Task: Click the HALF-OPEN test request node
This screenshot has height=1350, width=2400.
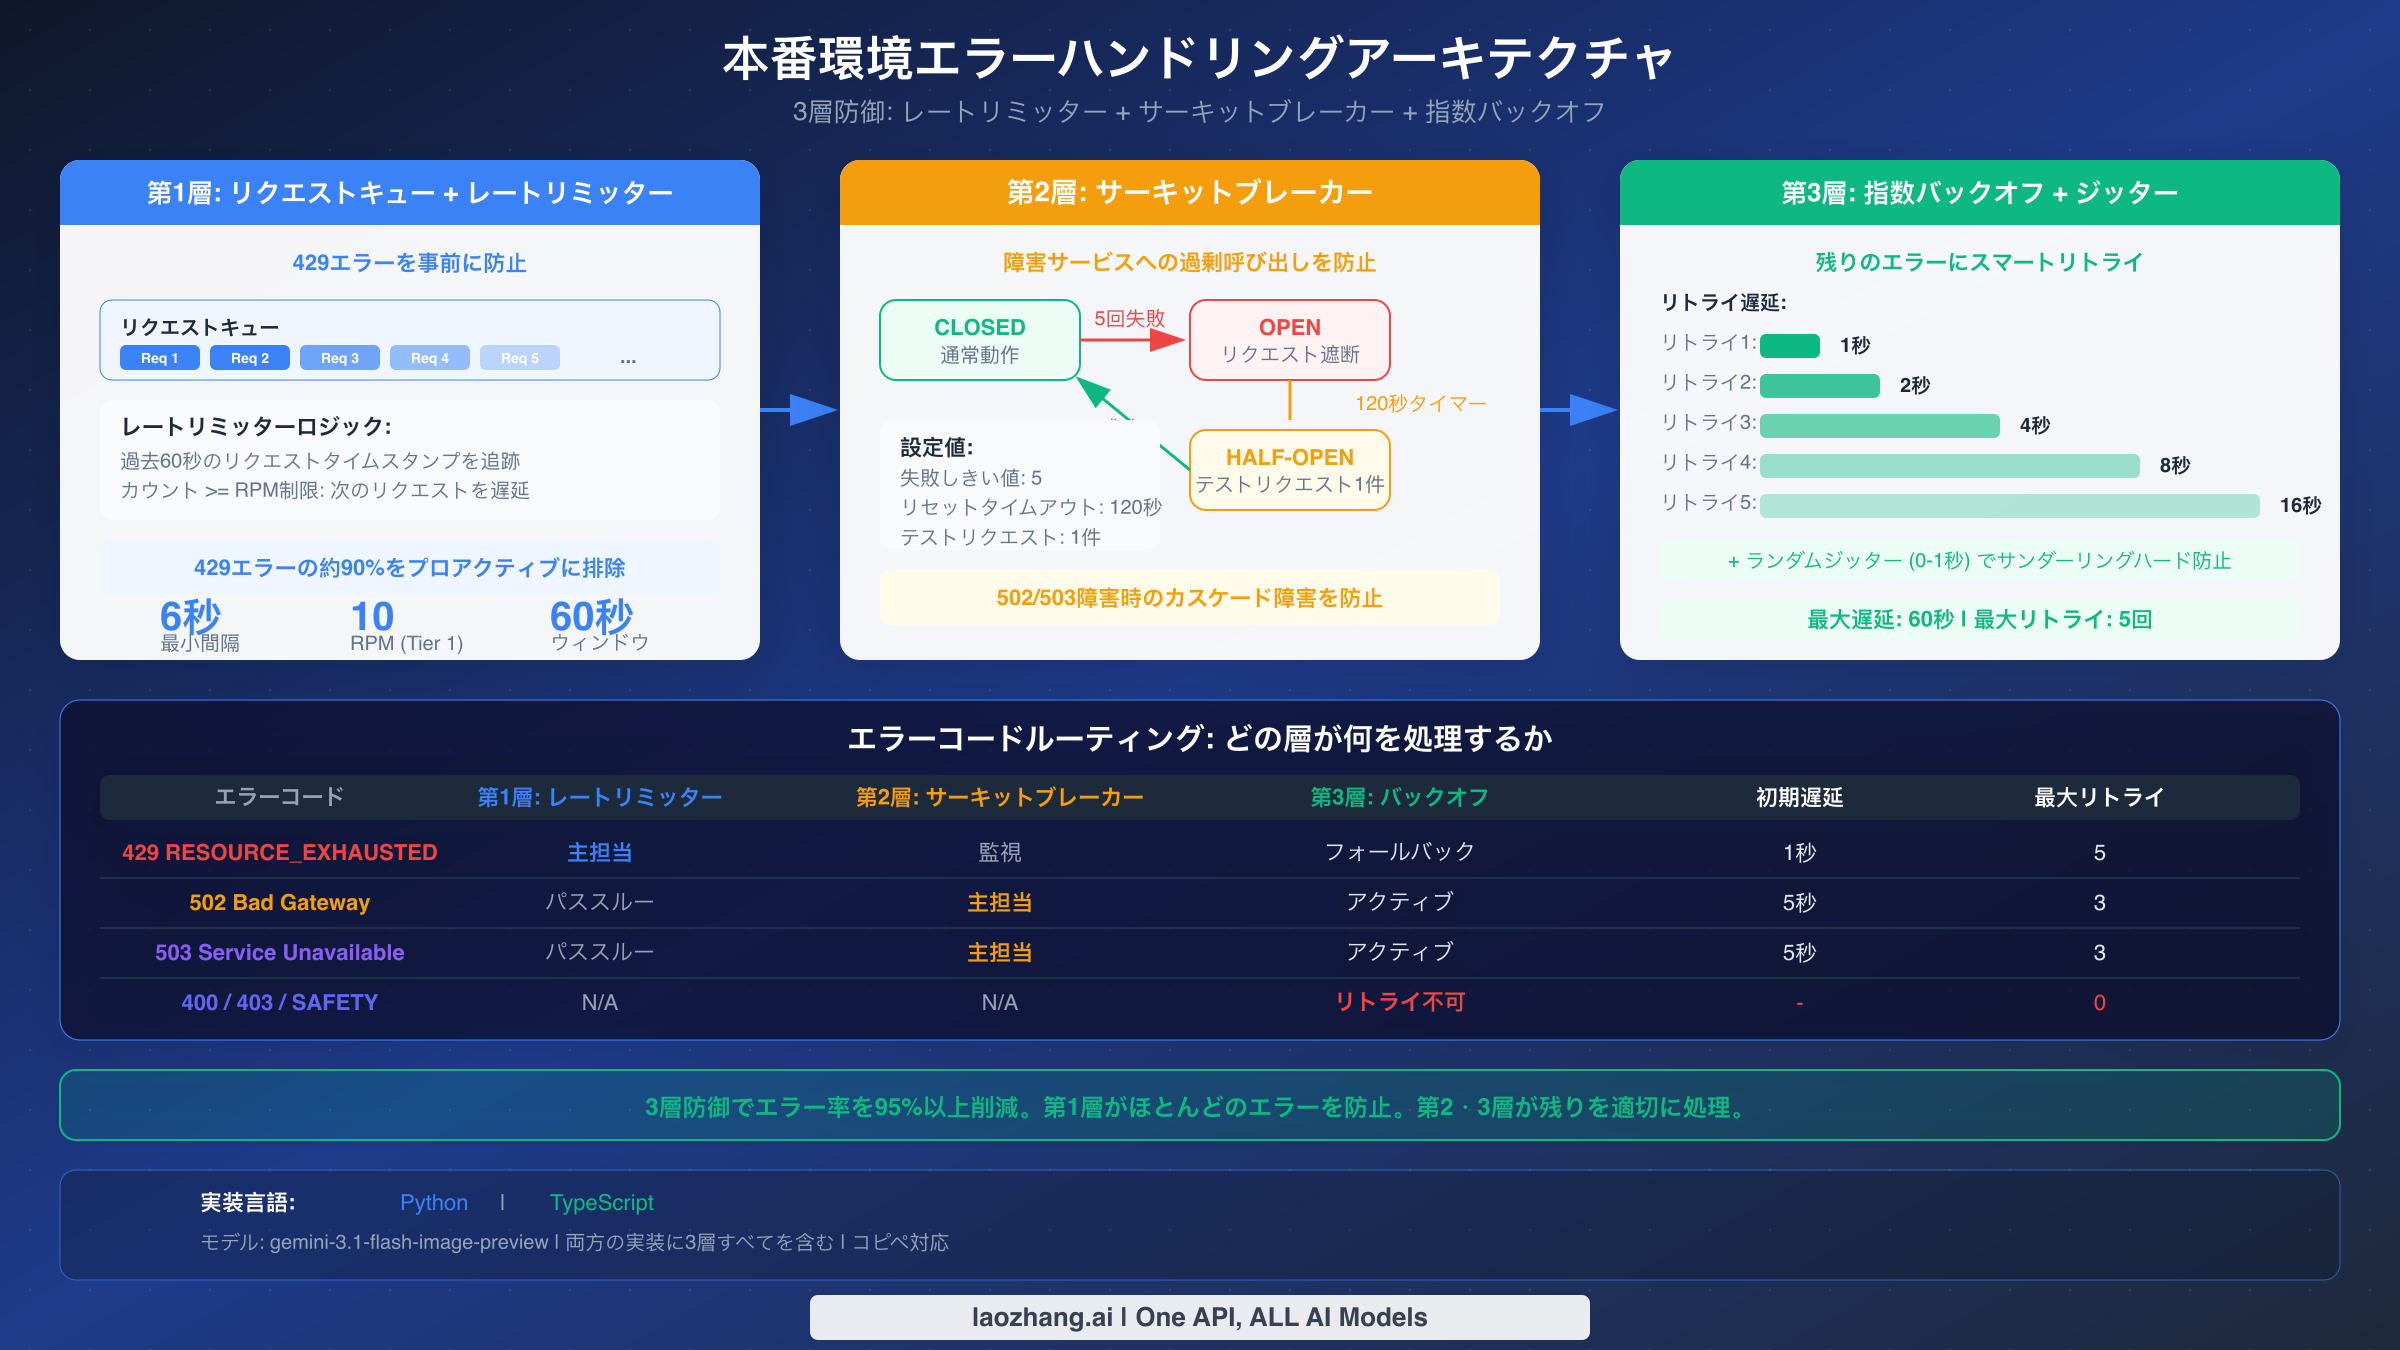Action: click(1289, 470)
